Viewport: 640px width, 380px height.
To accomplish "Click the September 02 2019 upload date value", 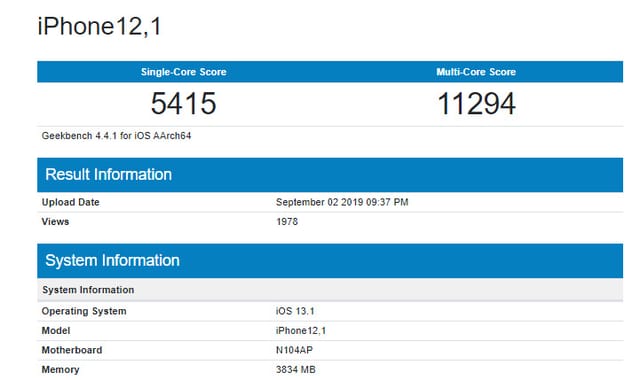I will [342, 202].
